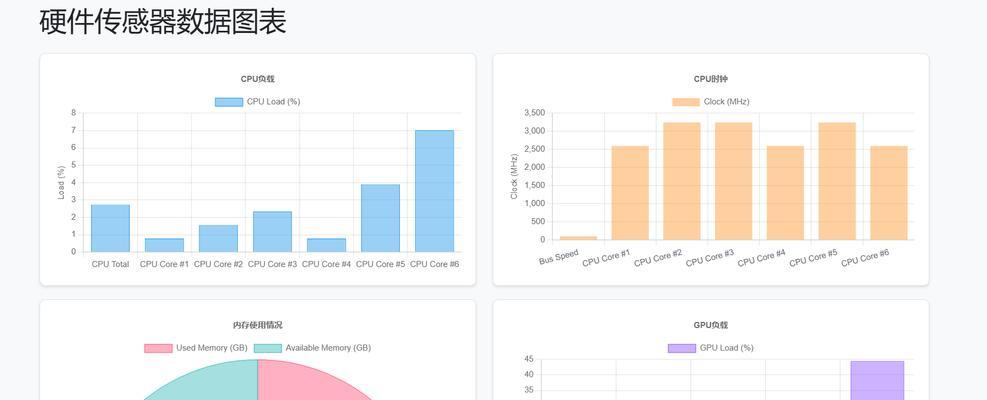Click the CPU Core #5 load bar
The image size is (987, 400).
[380, 219]
